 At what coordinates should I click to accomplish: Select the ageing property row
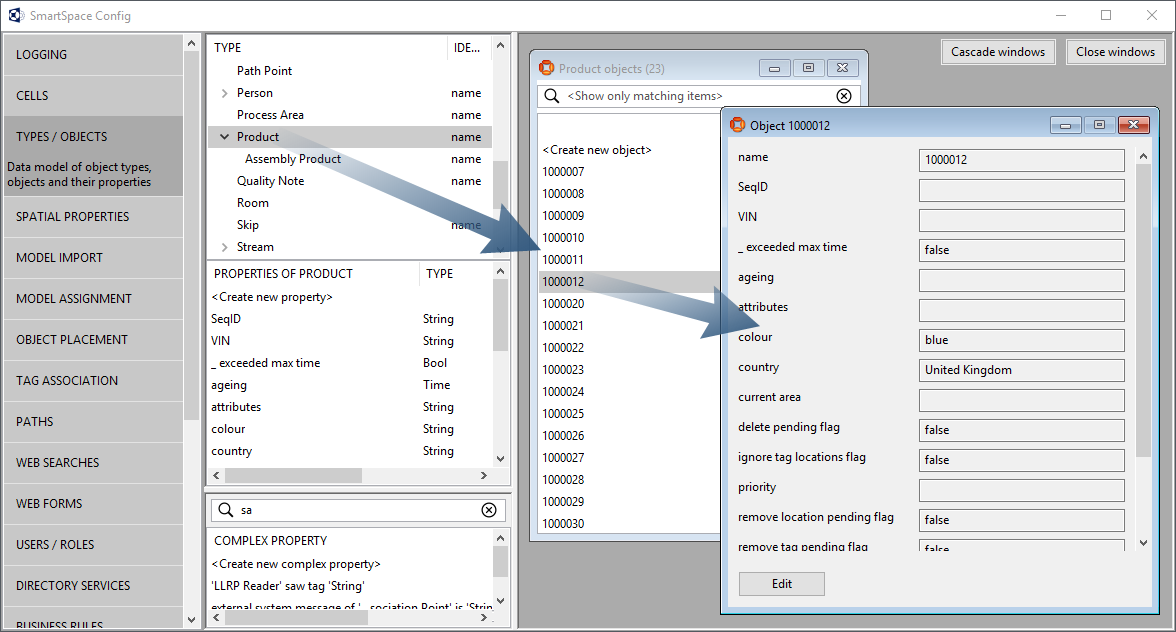pyautogui.click(x=350, y=385)
